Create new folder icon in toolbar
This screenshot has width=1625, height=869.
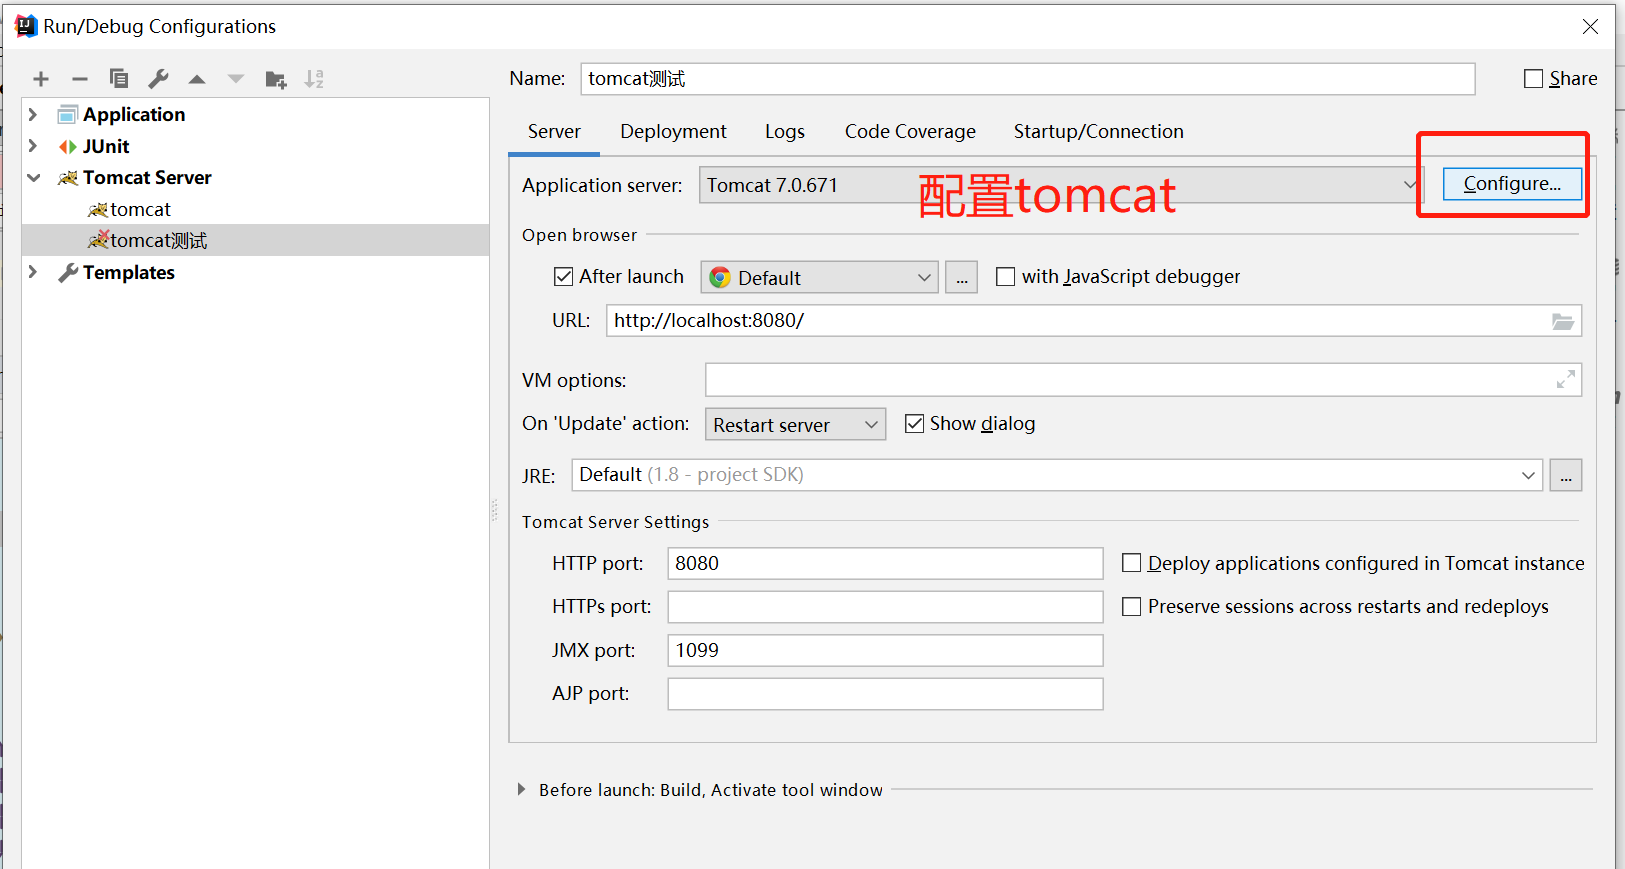(x=276, y=80)
